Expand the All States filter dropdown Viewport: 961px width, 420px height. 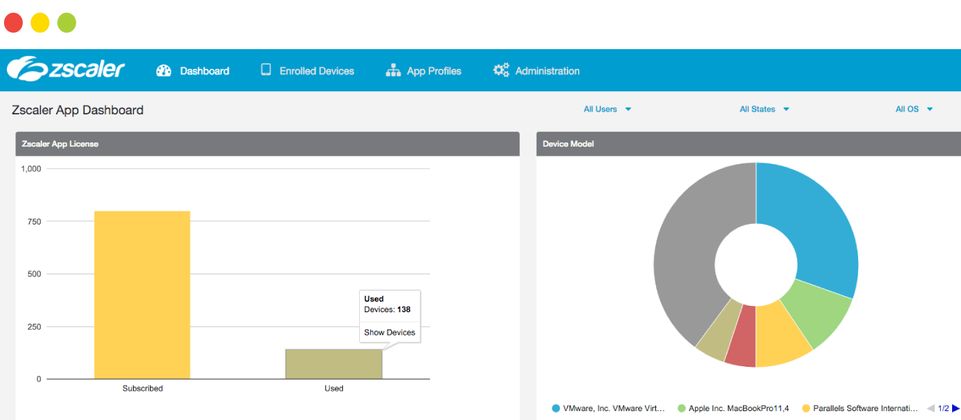(x=764, y=109)
